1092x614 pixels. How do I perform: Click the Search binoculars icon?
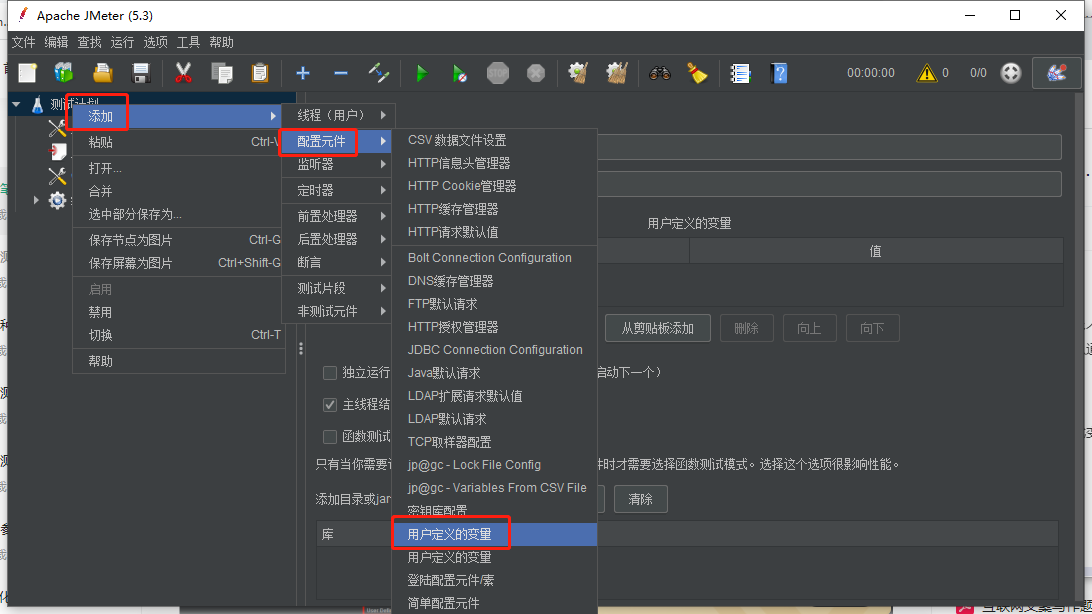[660, 72]
